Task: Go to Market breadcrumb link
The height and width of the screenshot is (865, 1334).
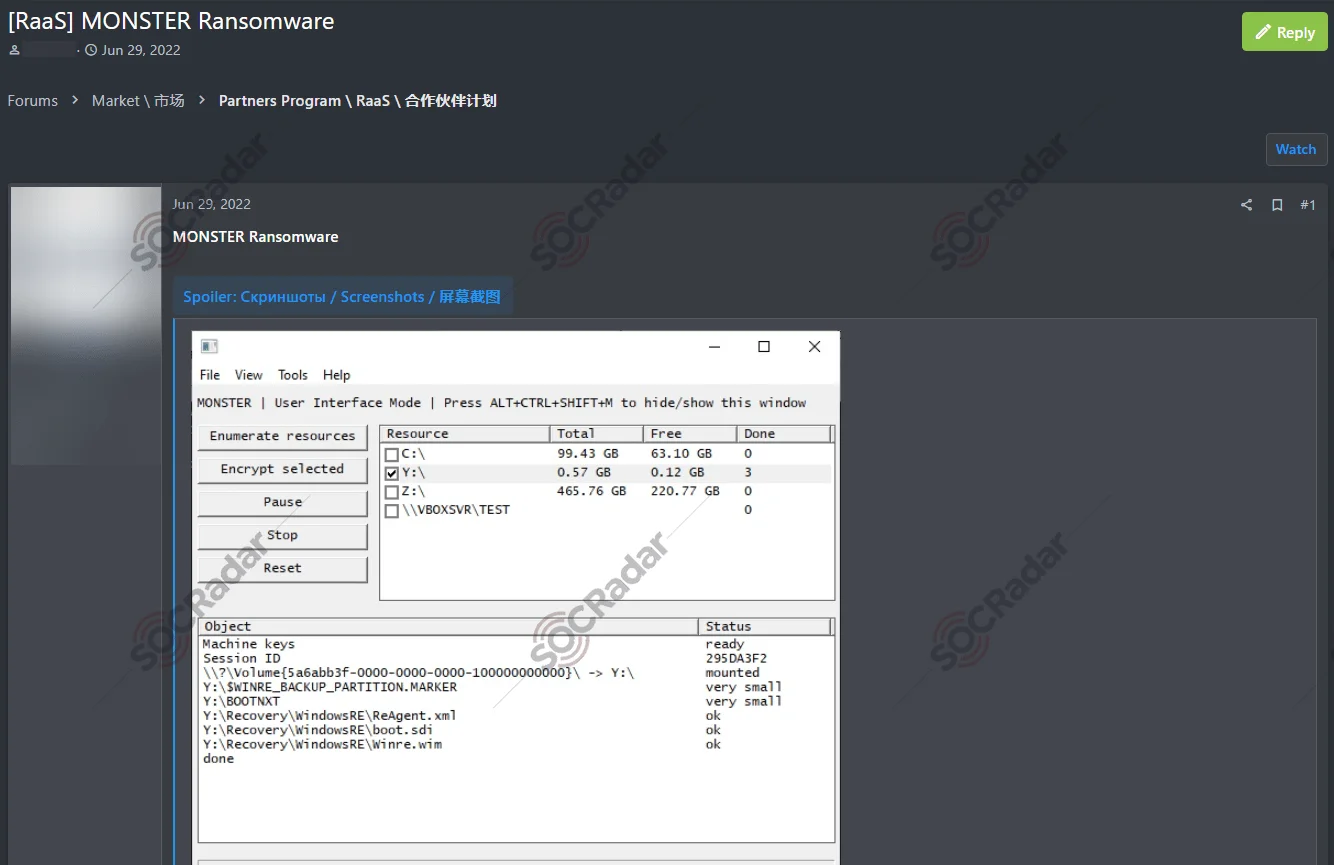Action: tap(138, 100)
